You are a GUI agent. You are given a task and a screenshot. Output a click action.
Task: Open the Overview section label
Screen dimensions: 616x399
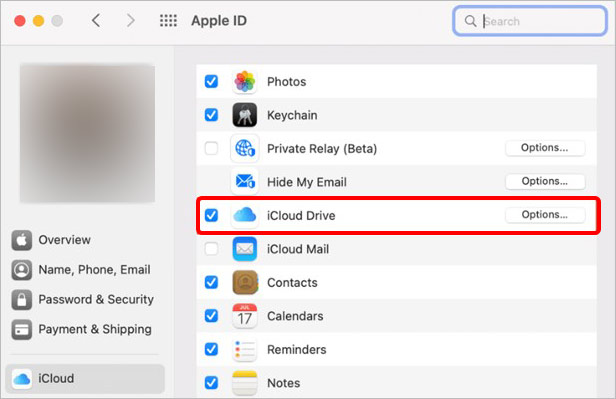tap(64, 240)
